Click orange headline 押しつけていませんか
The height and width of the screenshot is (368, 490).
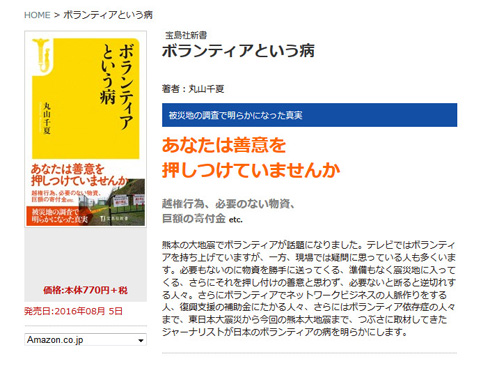point(251,170)
